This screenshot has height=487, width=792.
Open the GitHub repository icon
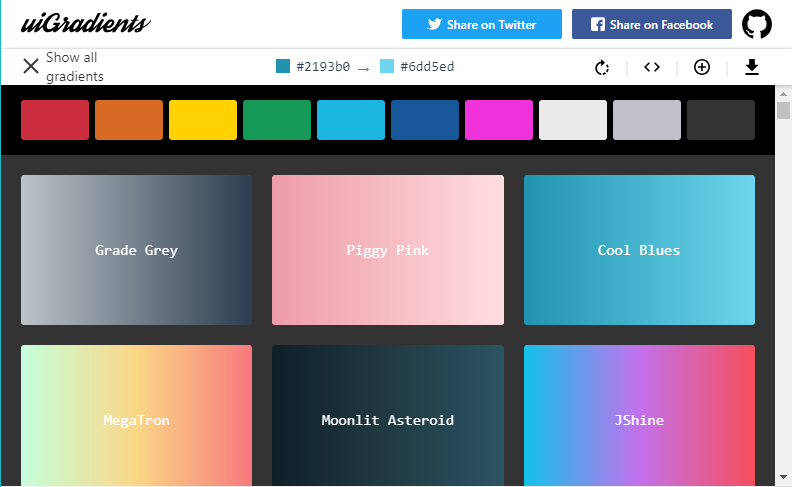pyautogui.click(x=757, y=24)
